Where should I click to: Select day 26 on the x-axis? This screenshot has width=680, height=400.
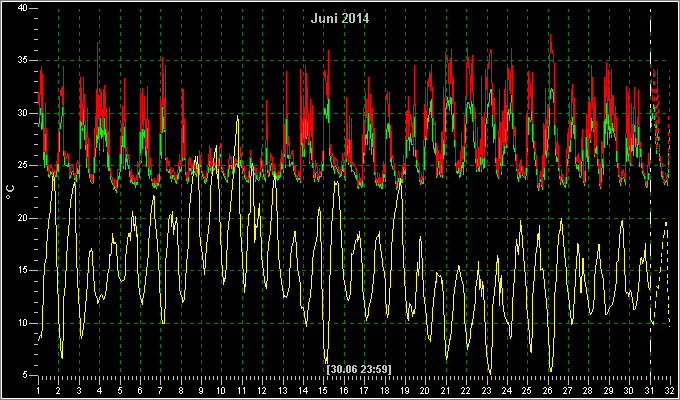point(548,390)
